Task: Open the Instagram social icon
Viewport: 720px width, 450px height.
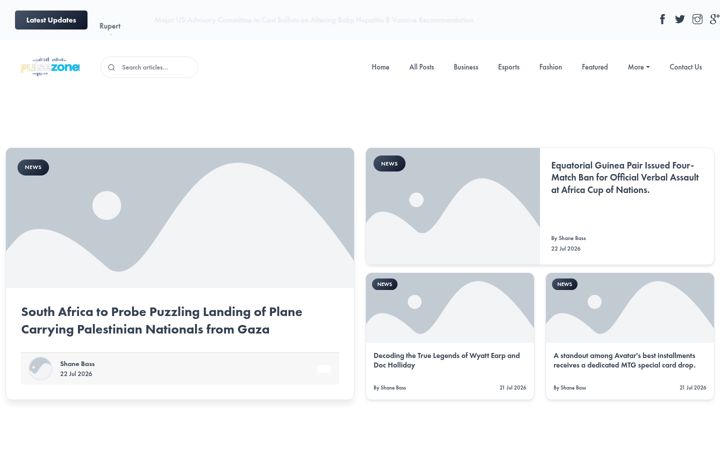Action: click(x=697, y=19)
